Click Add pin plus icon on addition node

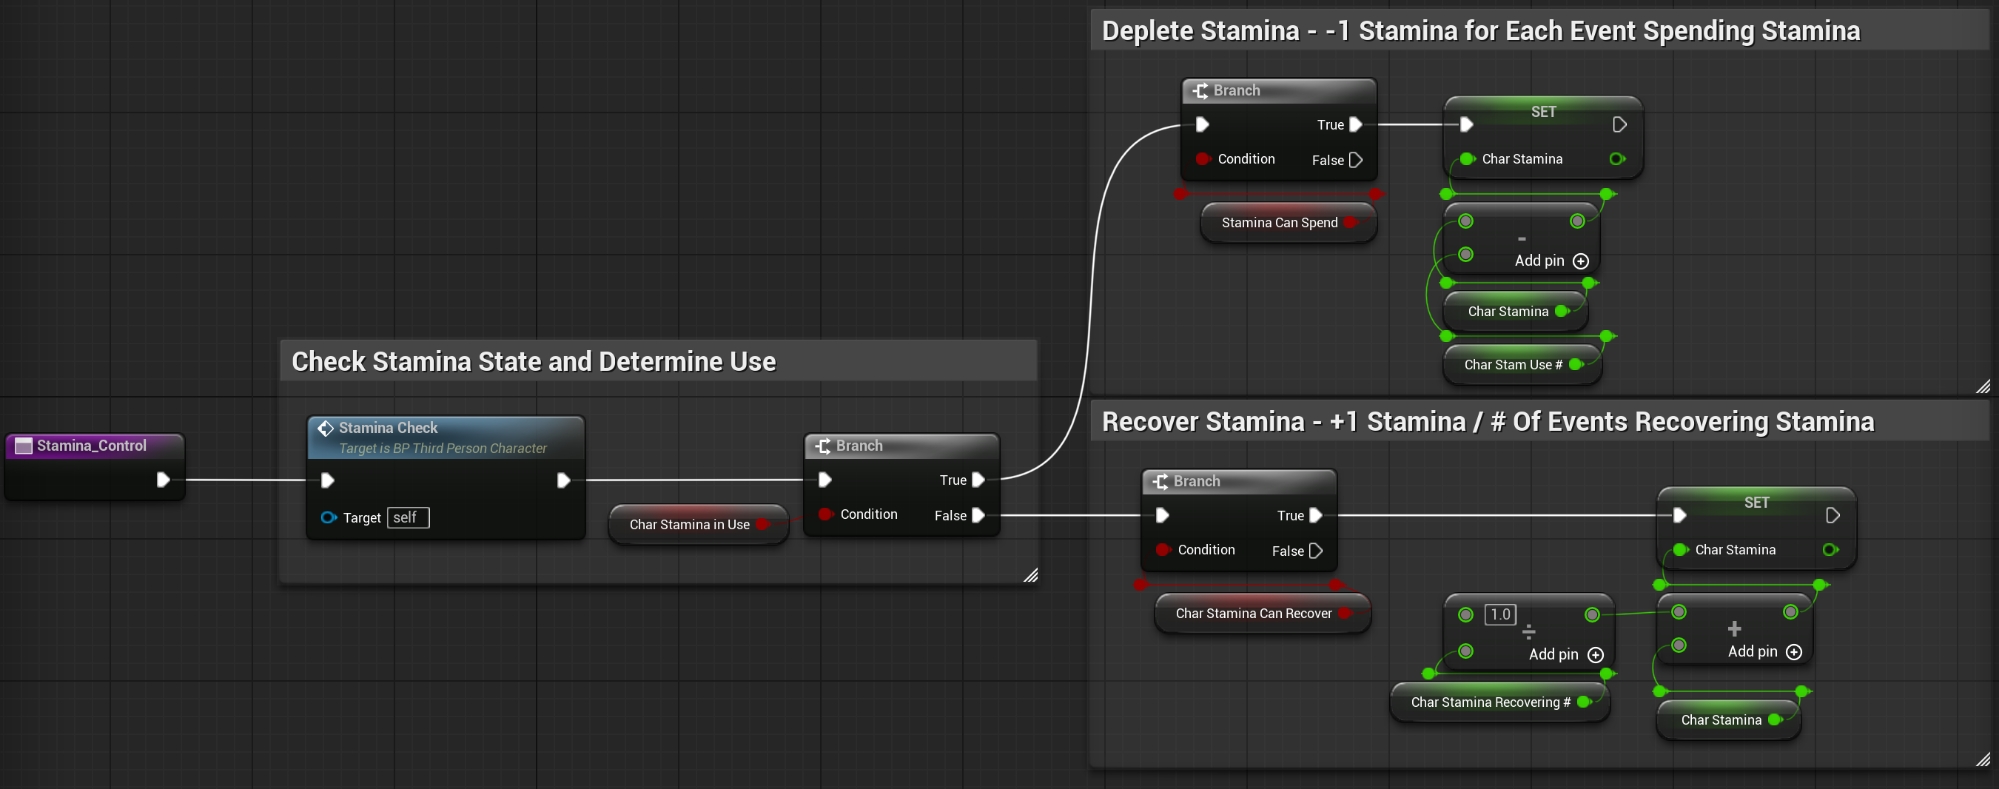[1794, 652]
